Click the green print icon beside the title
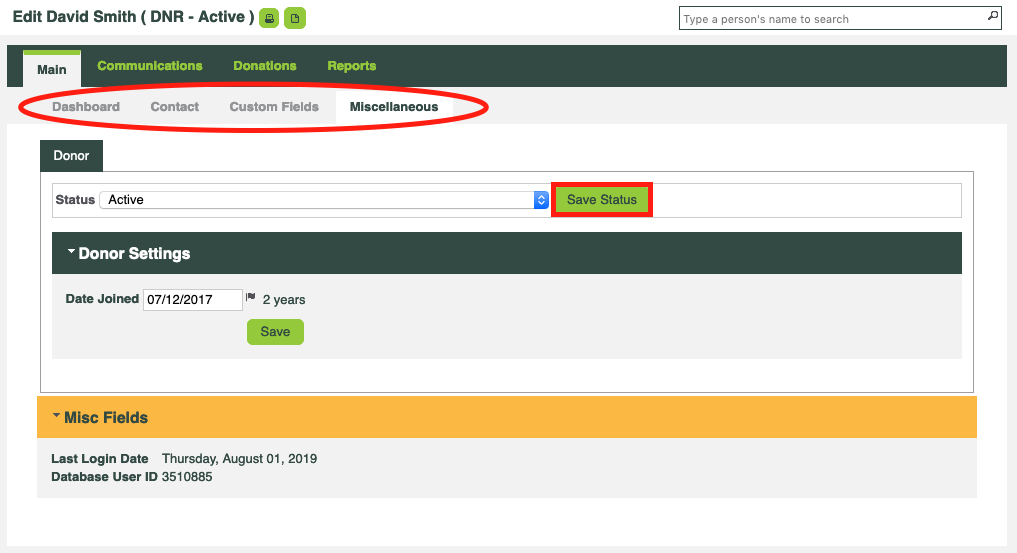Image resolution: width=1017 pixels, height=553 pixels. pos(269,18)
